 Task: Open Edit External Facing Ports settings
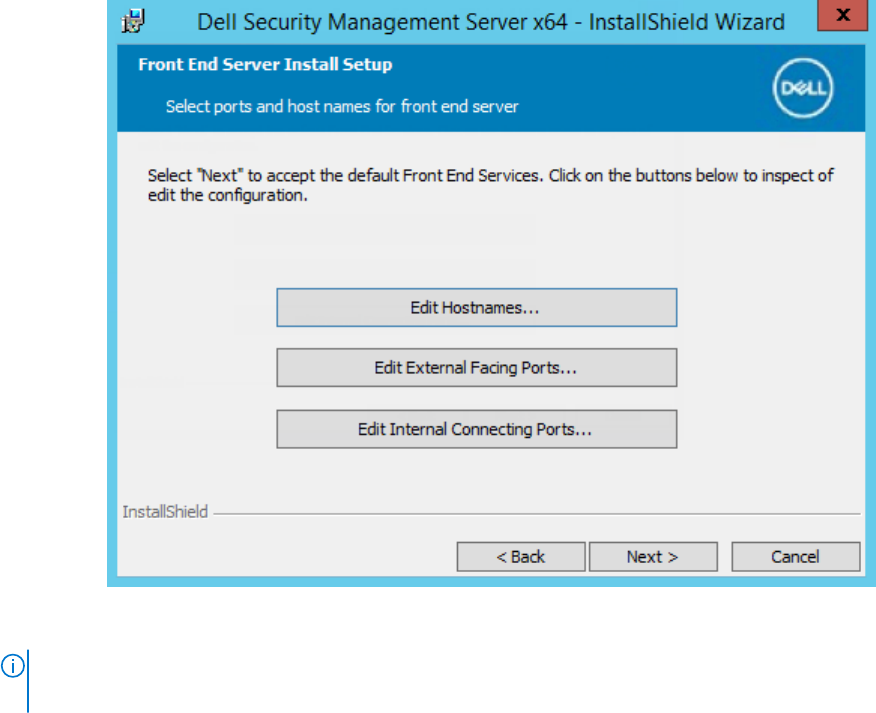tap(477, 368)
